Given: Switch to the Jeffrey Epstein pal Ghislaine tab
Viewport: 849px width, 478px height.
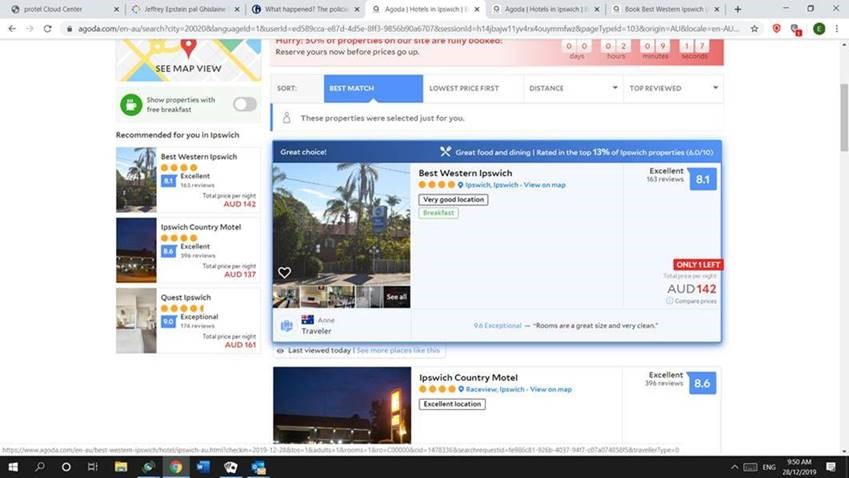Looking at the screenshot, I should click(185, 9).
